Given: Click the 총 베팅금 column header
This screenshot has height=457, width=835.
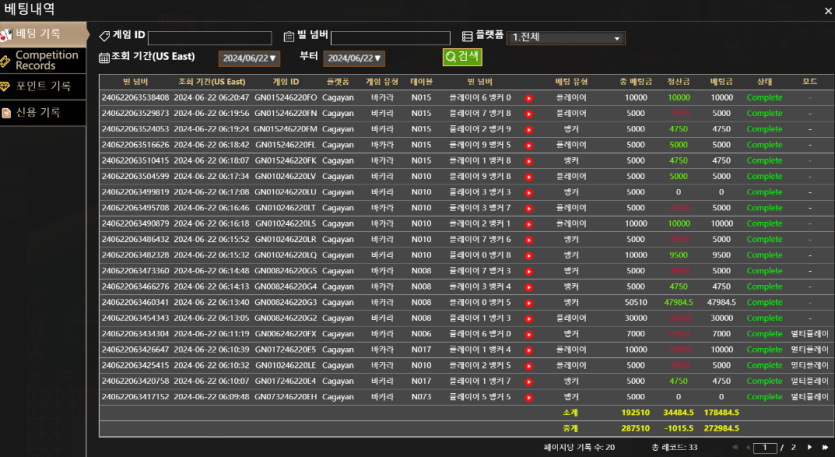Looking at the screenshot, I should click(x=635, y=81).
